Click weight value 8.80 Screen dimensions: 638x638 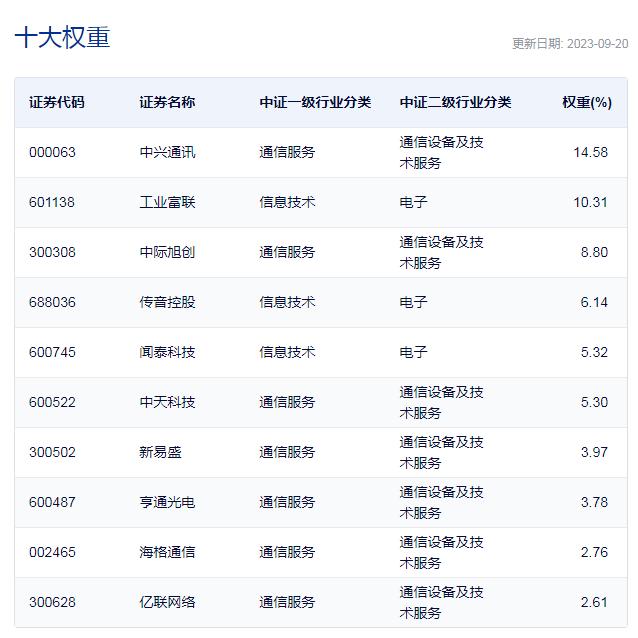pyautogui.click(x=594, y=252)
